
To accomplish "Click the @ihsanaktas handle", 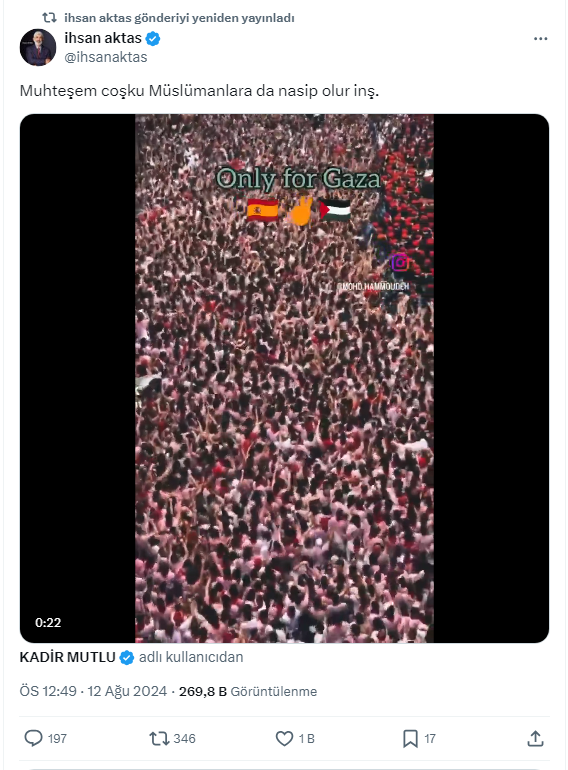I will pos(106,57).
